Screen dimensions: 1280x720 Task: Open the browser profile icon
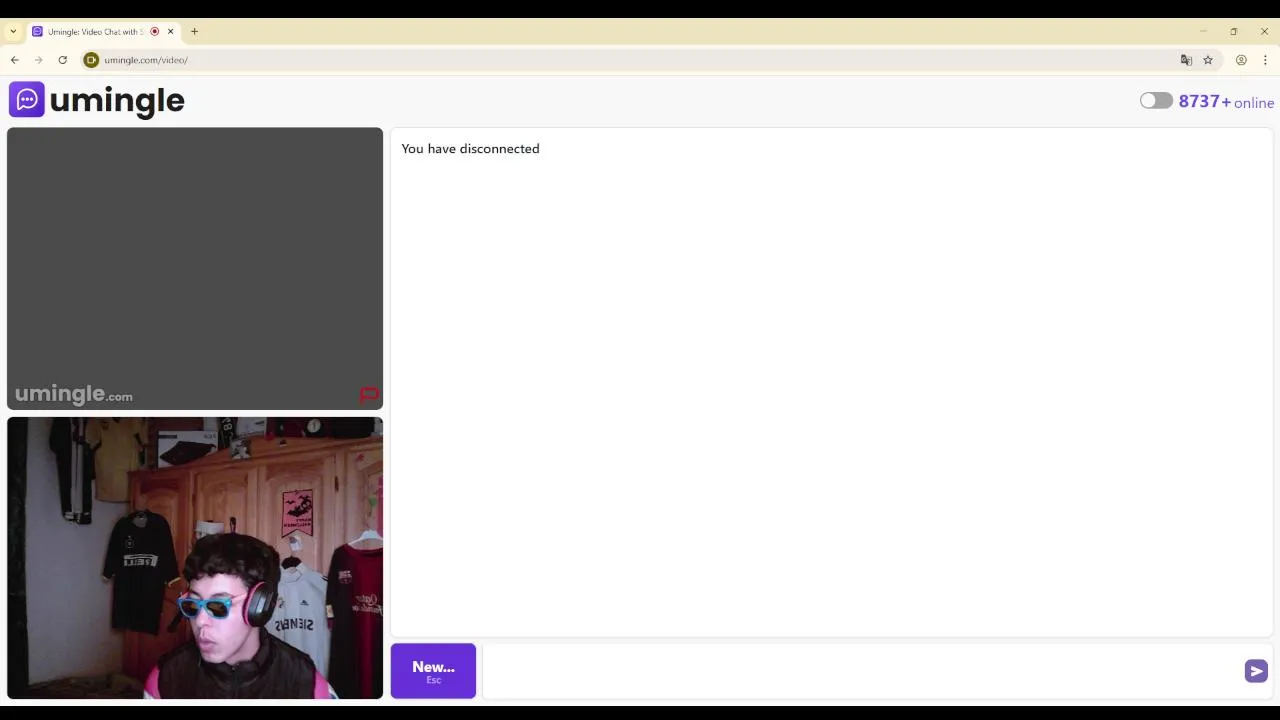pos(1241,60)
